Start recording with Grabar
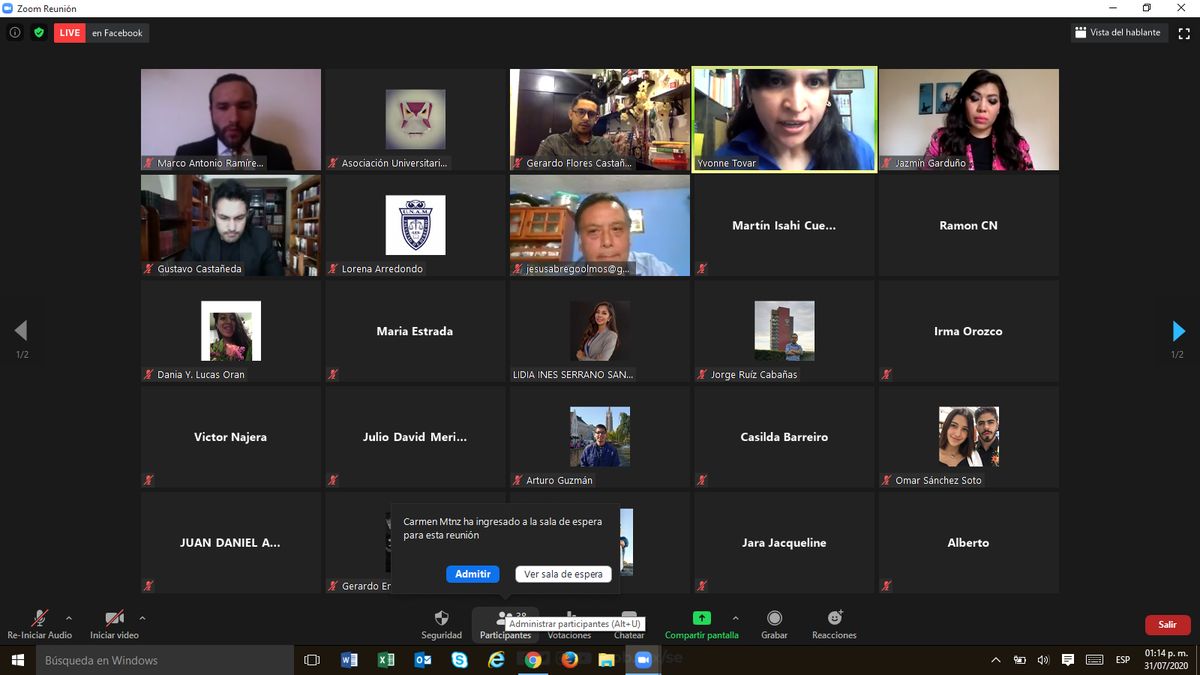 [774, 625]
